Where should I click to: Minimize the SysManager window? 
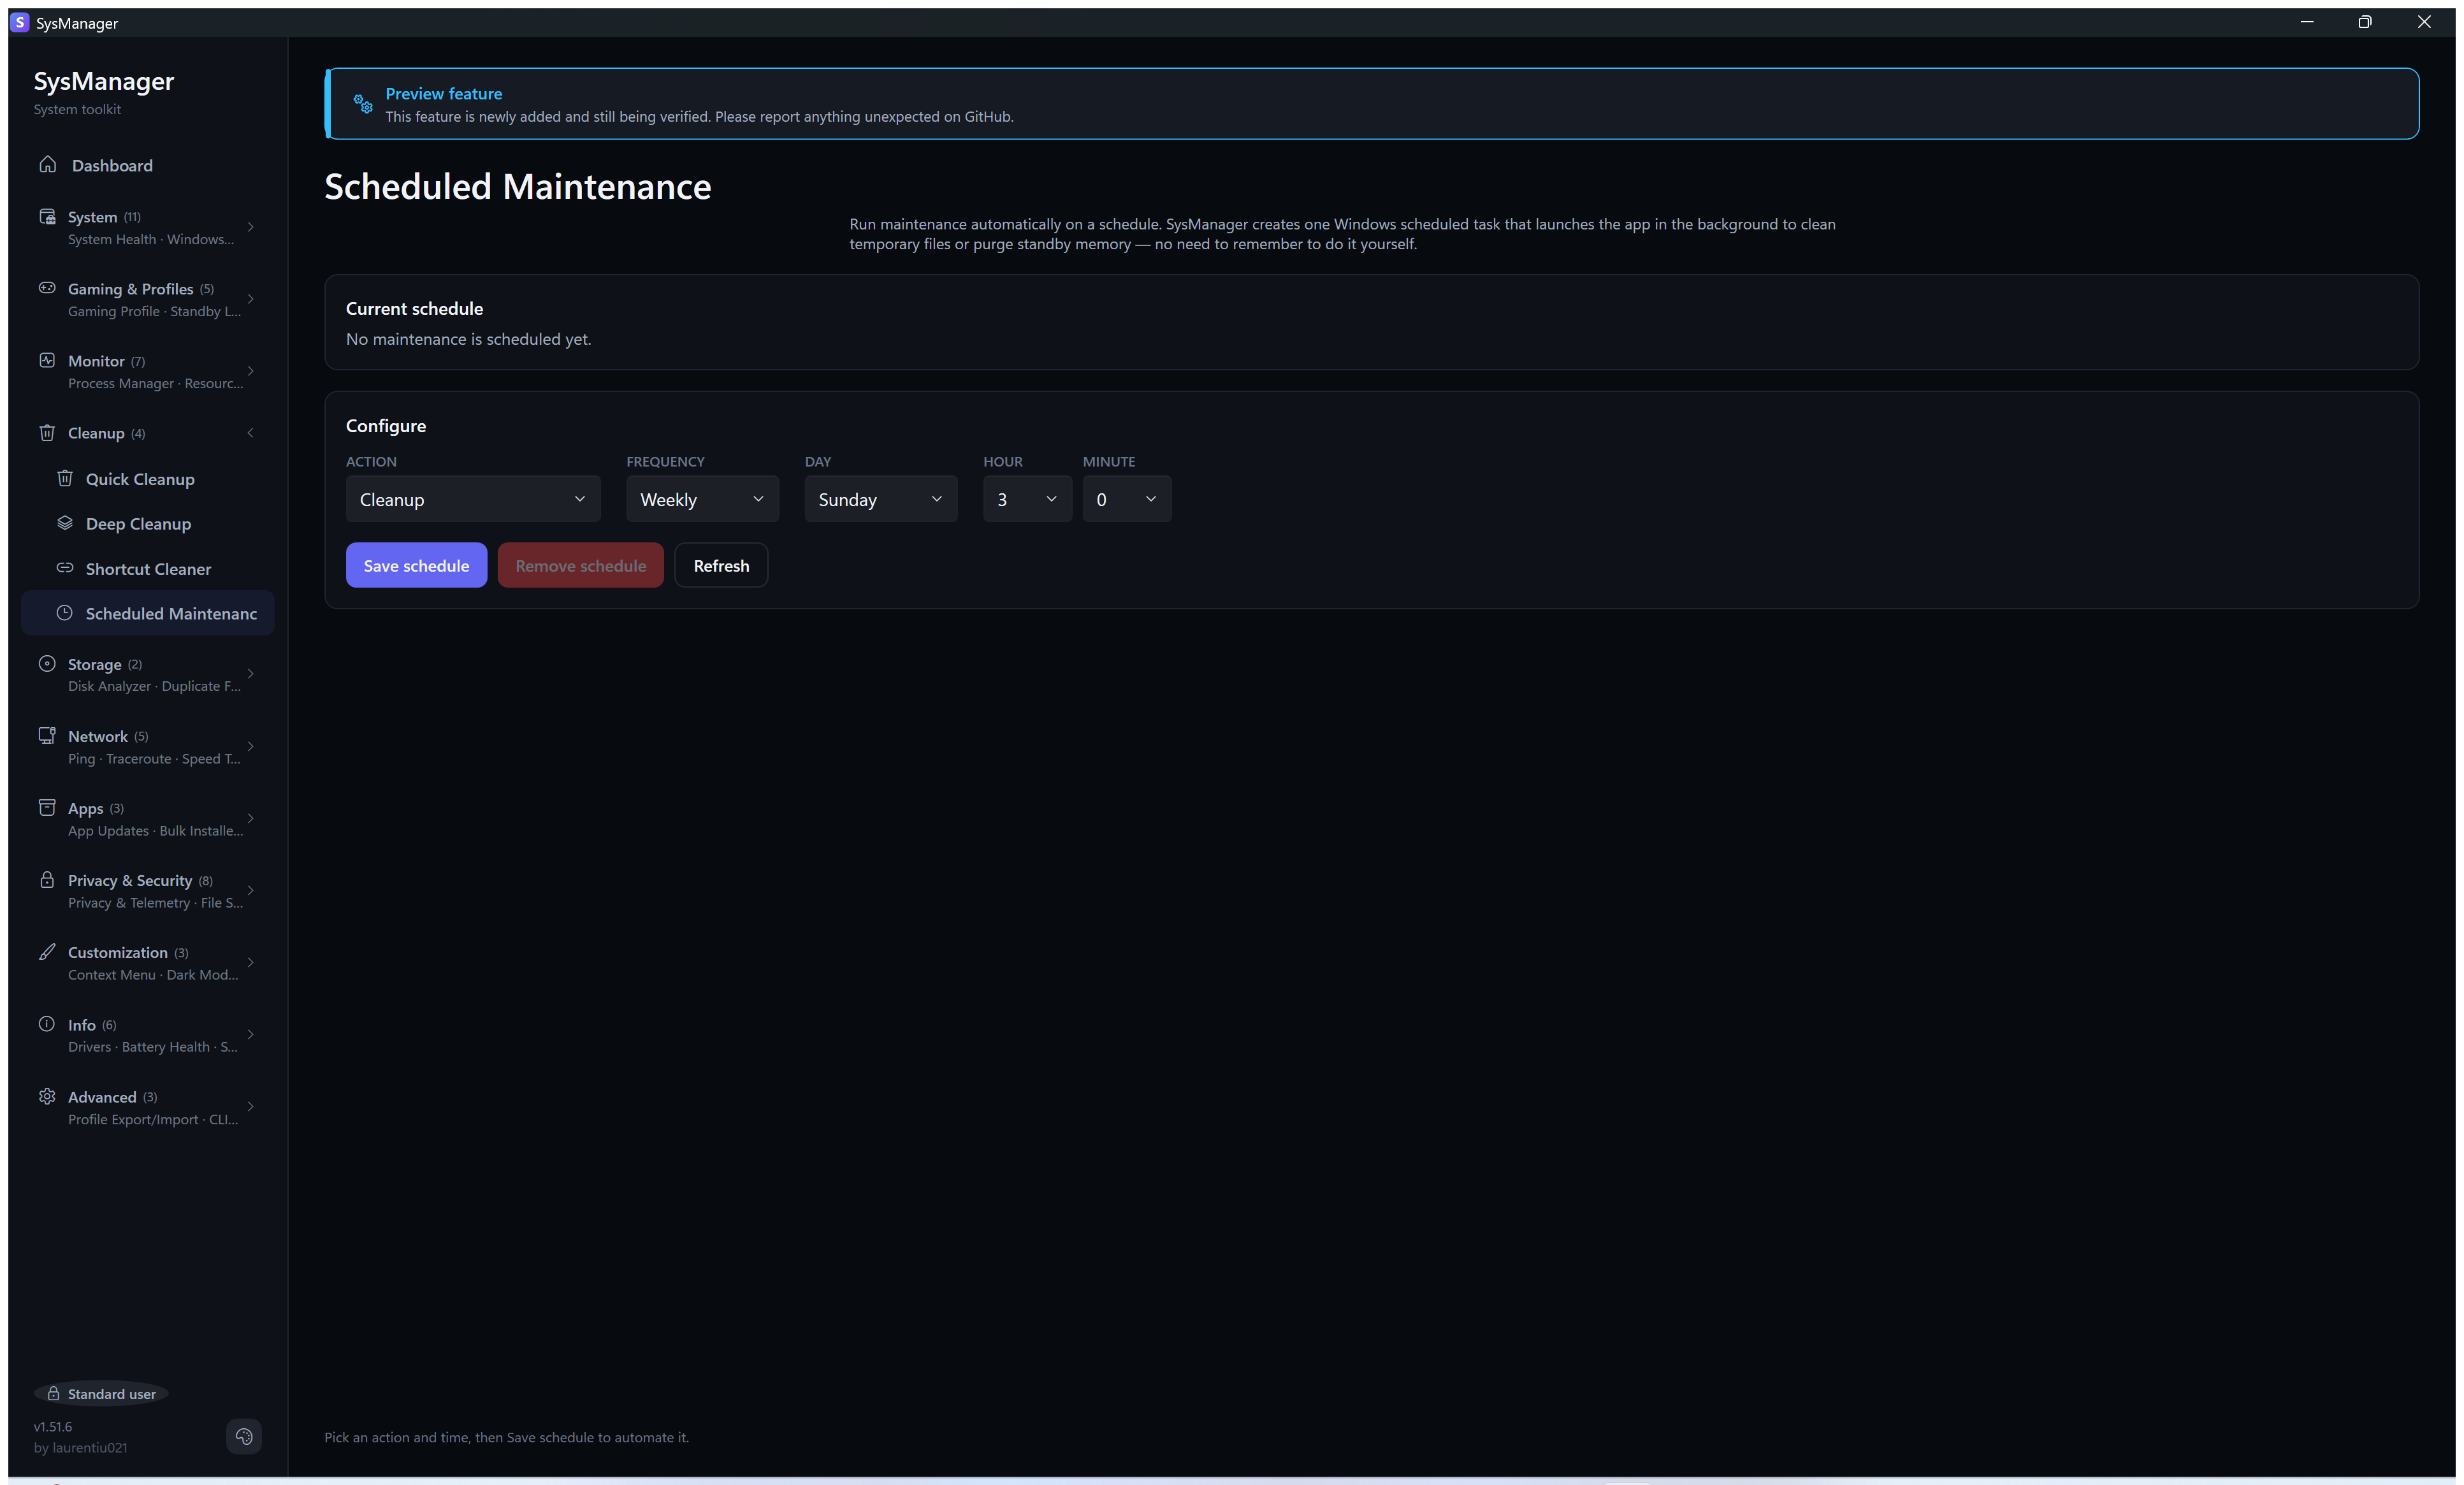pos(2307,22)
